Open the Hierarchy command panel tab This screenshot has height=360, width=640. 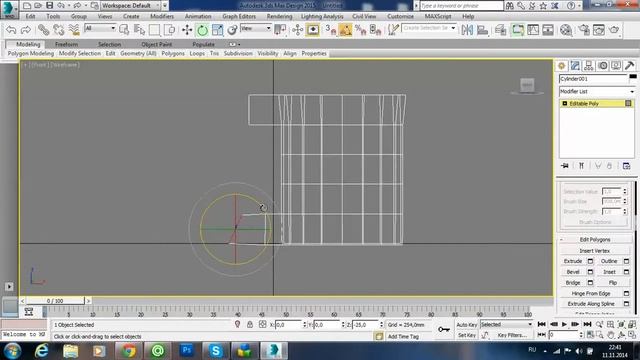pos(589,66)
